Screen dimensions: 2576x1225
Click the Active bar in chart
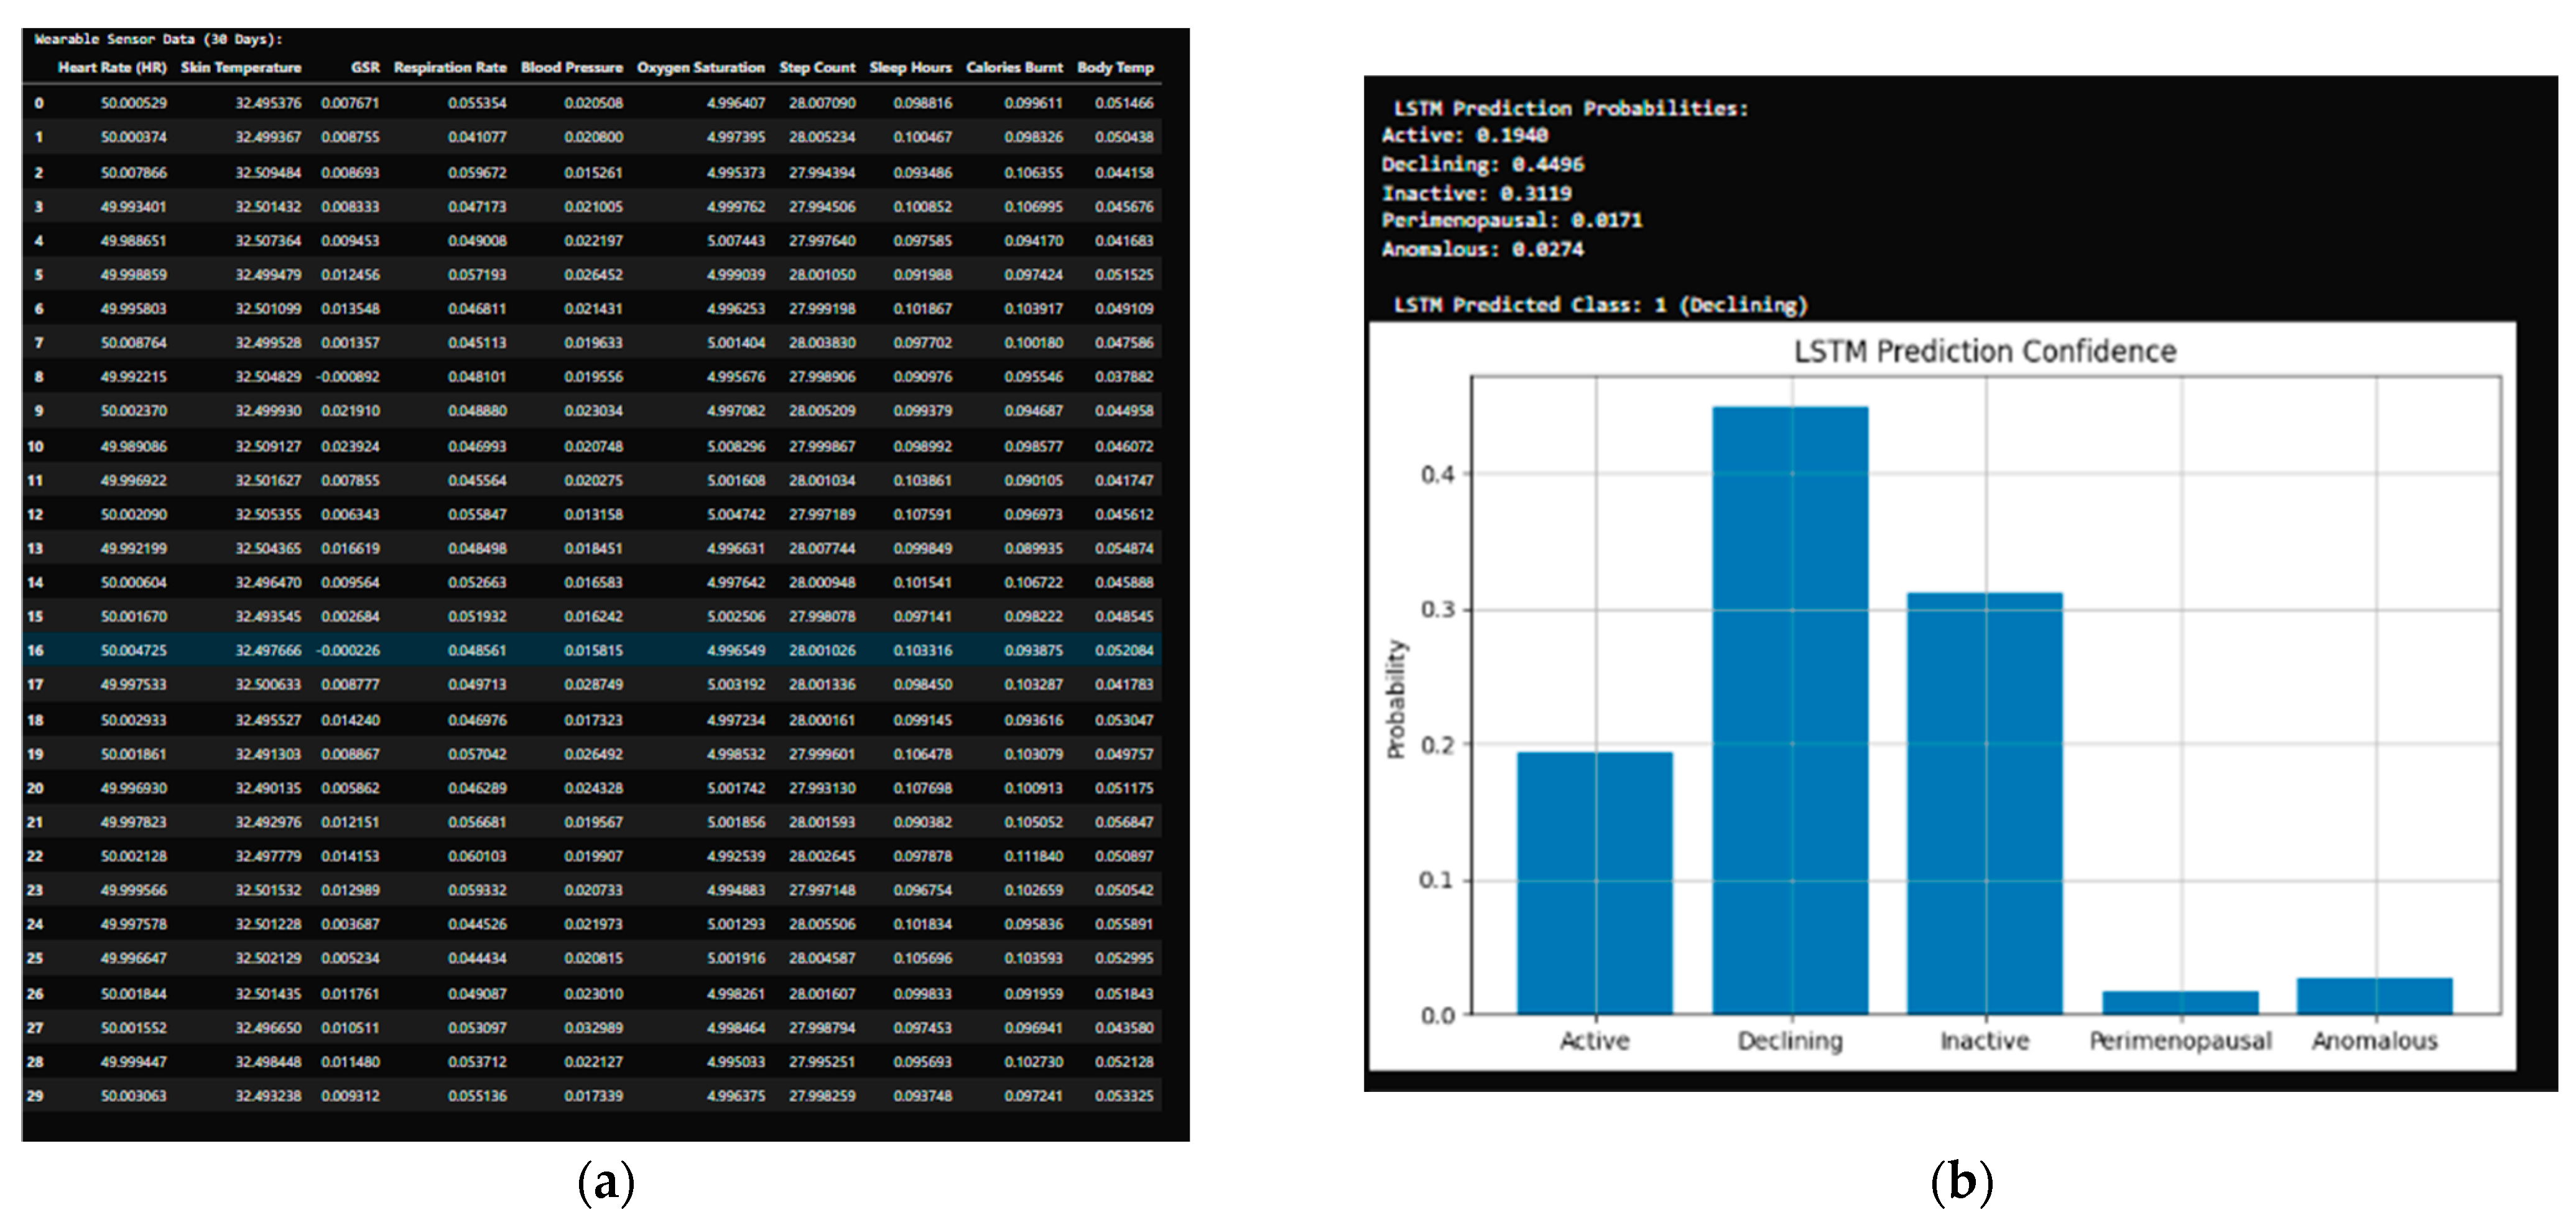[1594, 883]
